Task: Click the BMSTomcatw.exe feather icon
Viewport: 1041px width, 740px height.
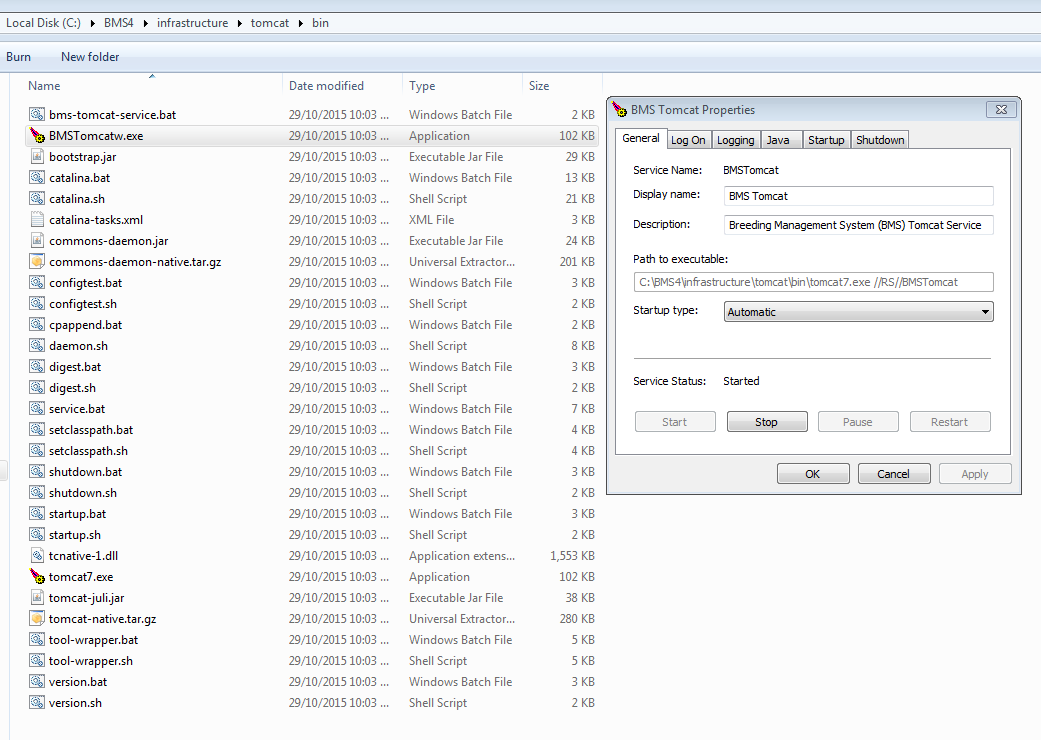Action: click(x=37, y=136)
